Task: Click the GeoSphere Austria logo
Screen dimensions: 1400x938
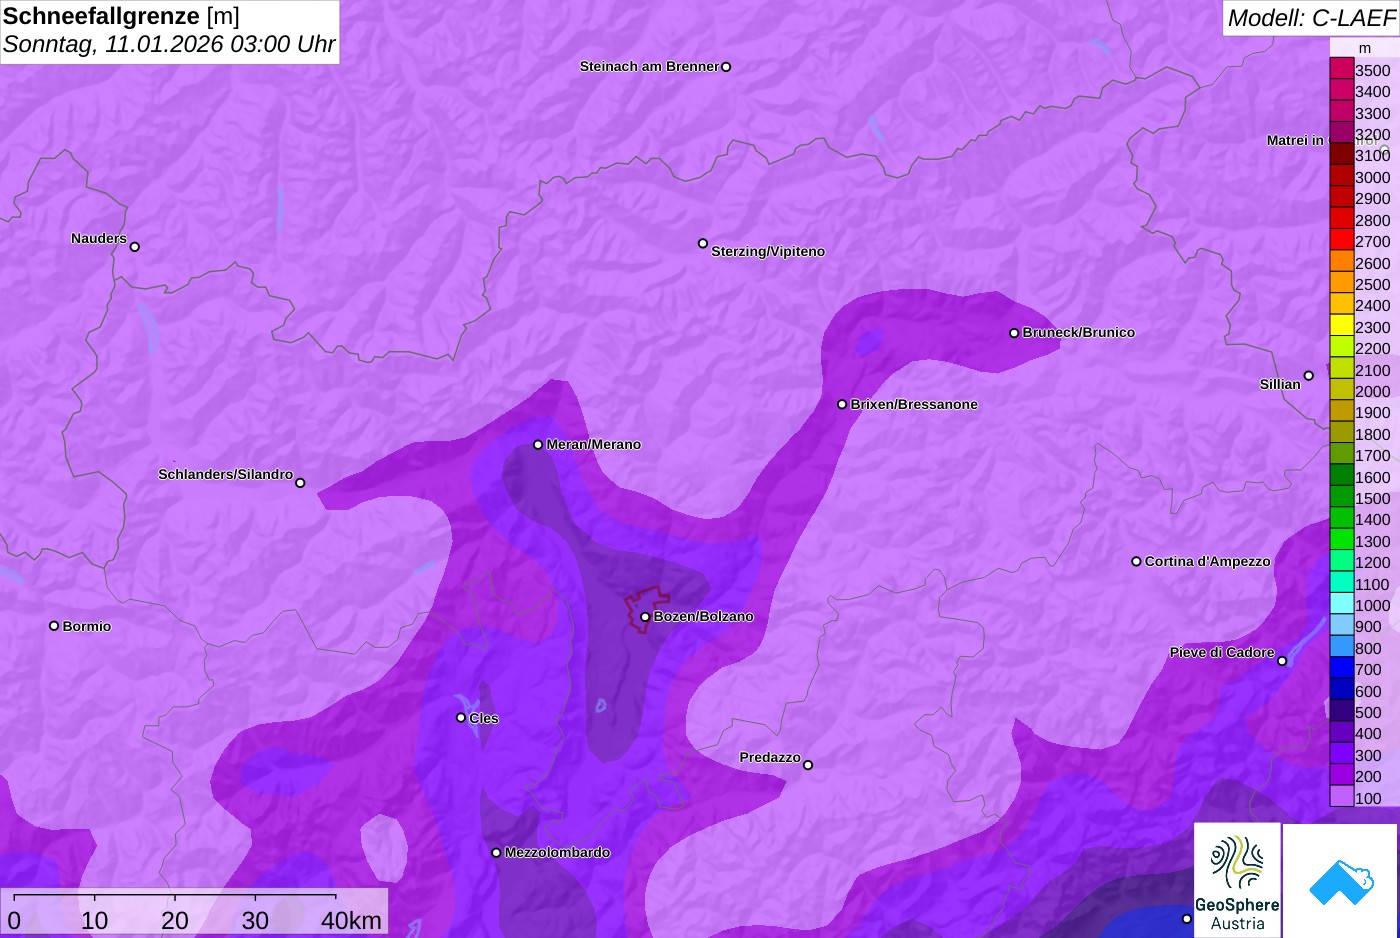Action: click(1238, 880)
